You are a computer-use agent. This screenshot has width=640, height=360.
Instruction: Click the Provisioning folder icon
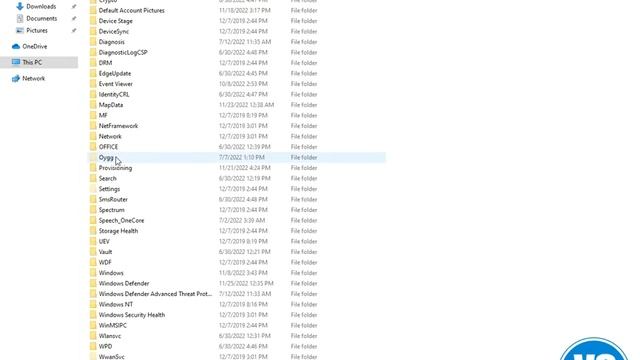pyautogui.click(x=93, y=168)
